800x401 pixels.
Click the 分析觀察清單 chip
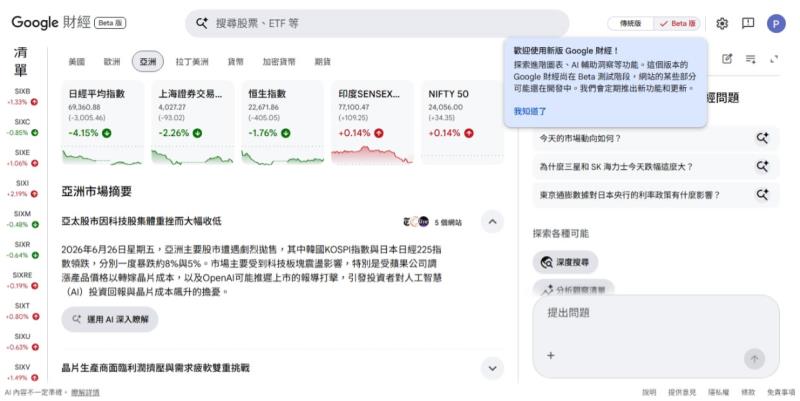pos(573,289)
